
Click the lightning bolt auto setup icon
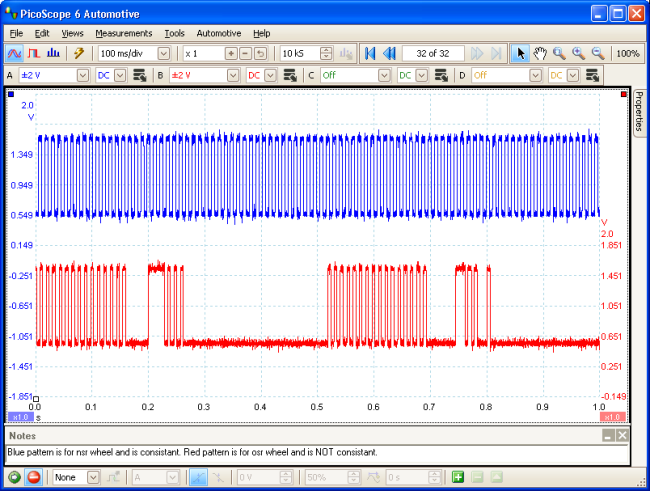[78, 53]
